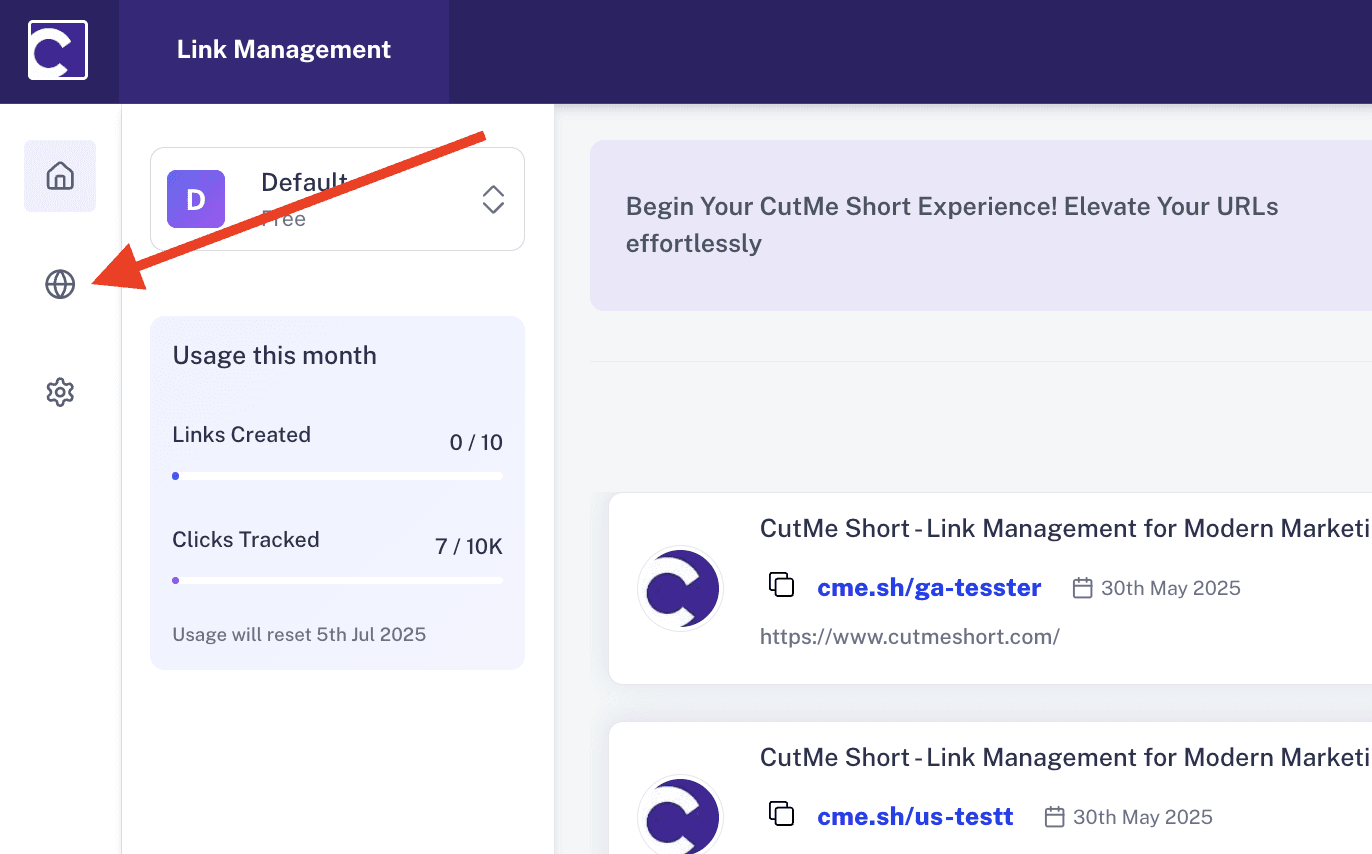1372x854 pixels.
Task: Click the us-testt card title text
Action: coord(1065,757)
